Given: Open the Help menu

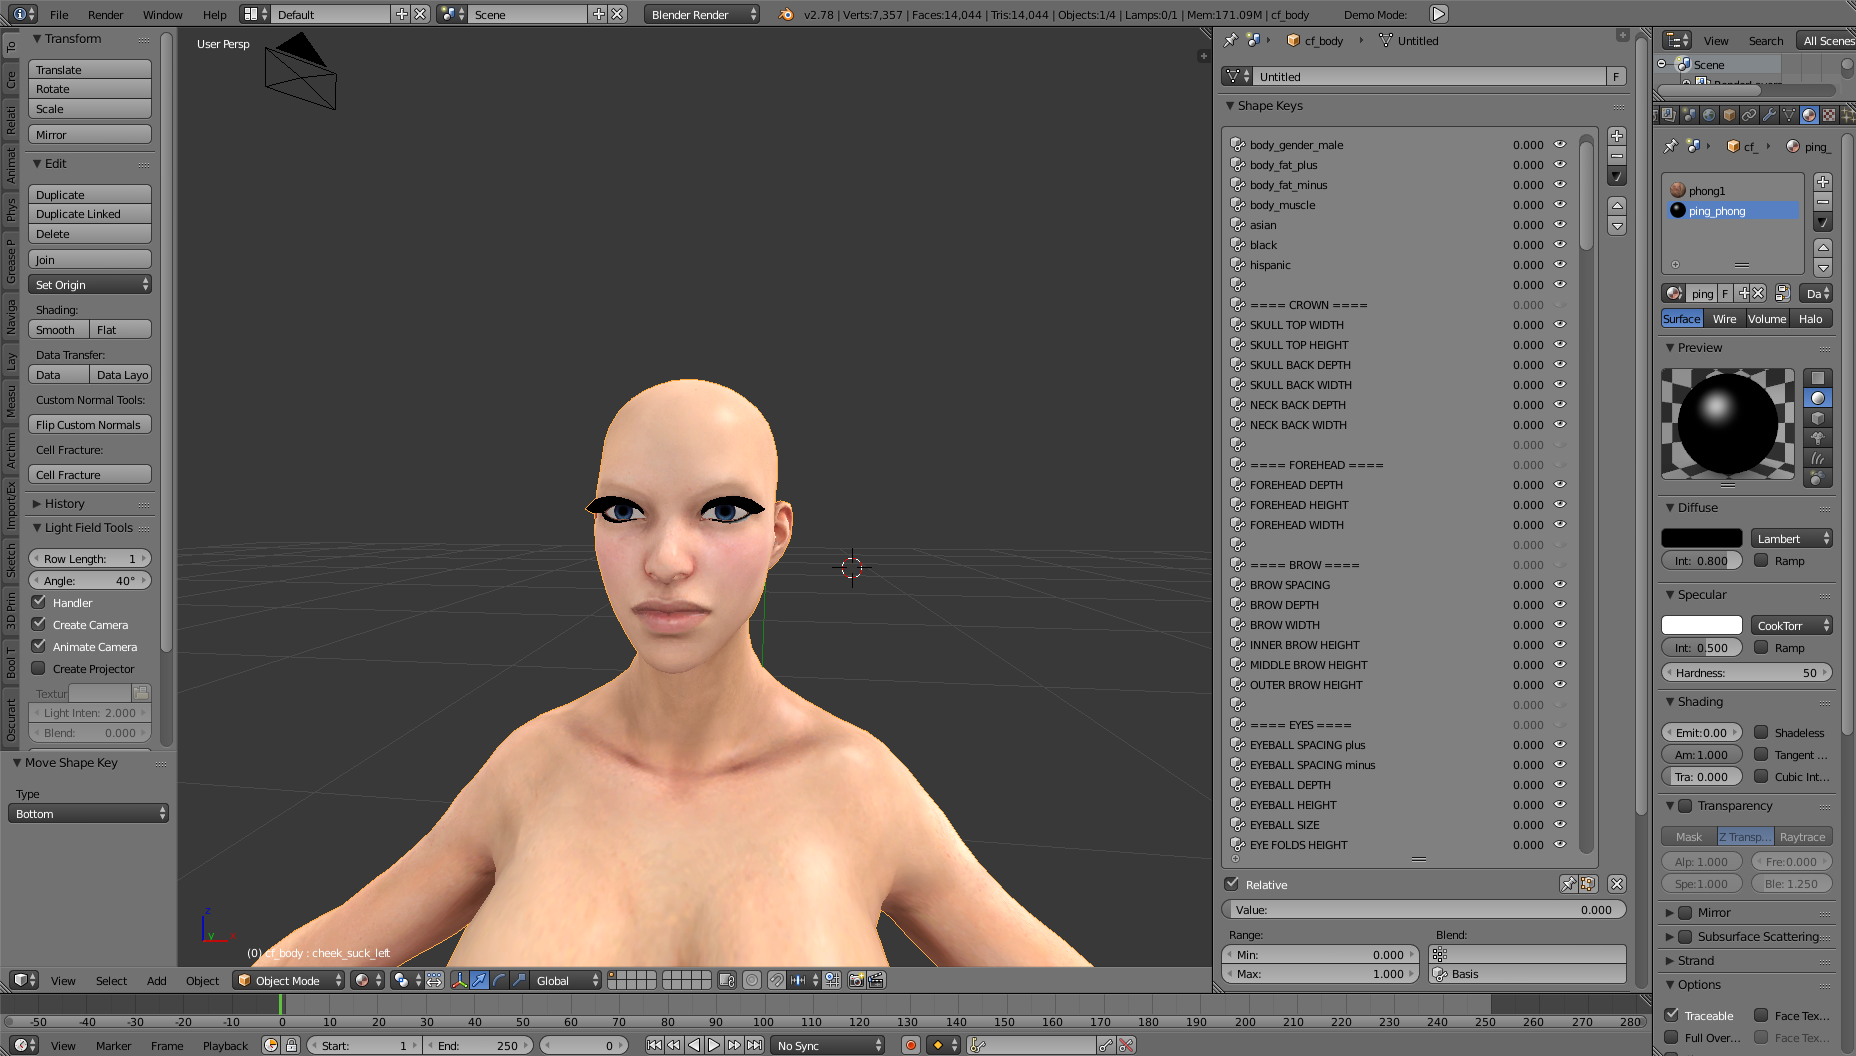Looking at the screenshot, I should (x=214, y=14).
